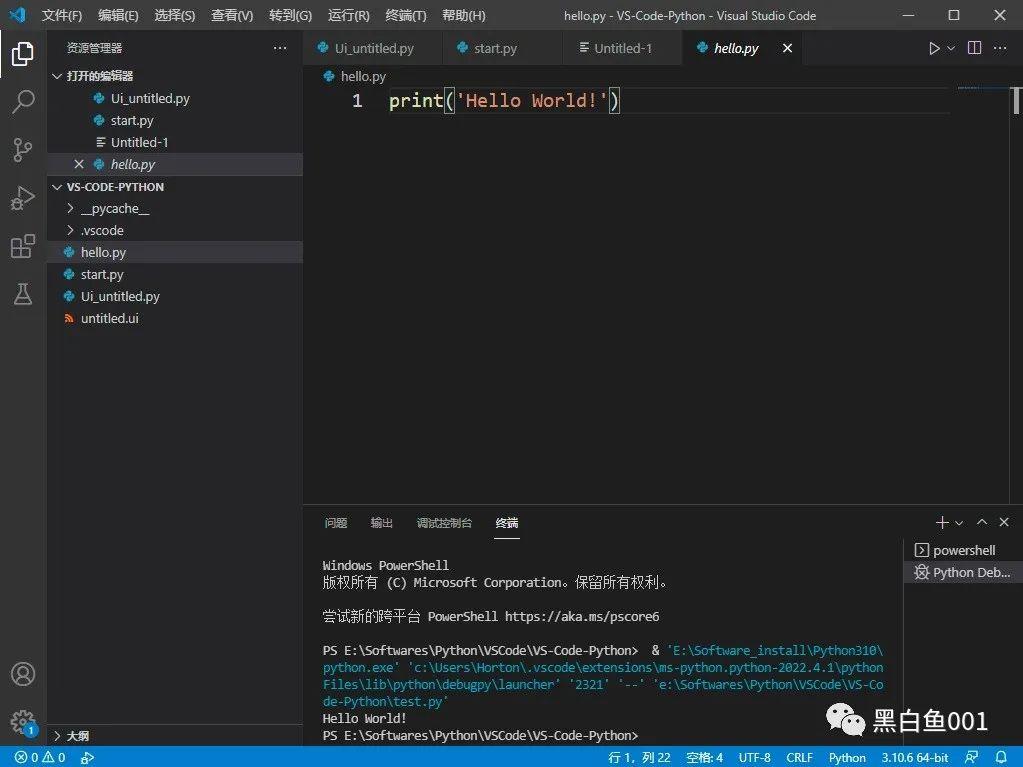Open the Testing flask view
Image resolution: width=1023 pixels, height=767 pixels.
coord(22,293)
